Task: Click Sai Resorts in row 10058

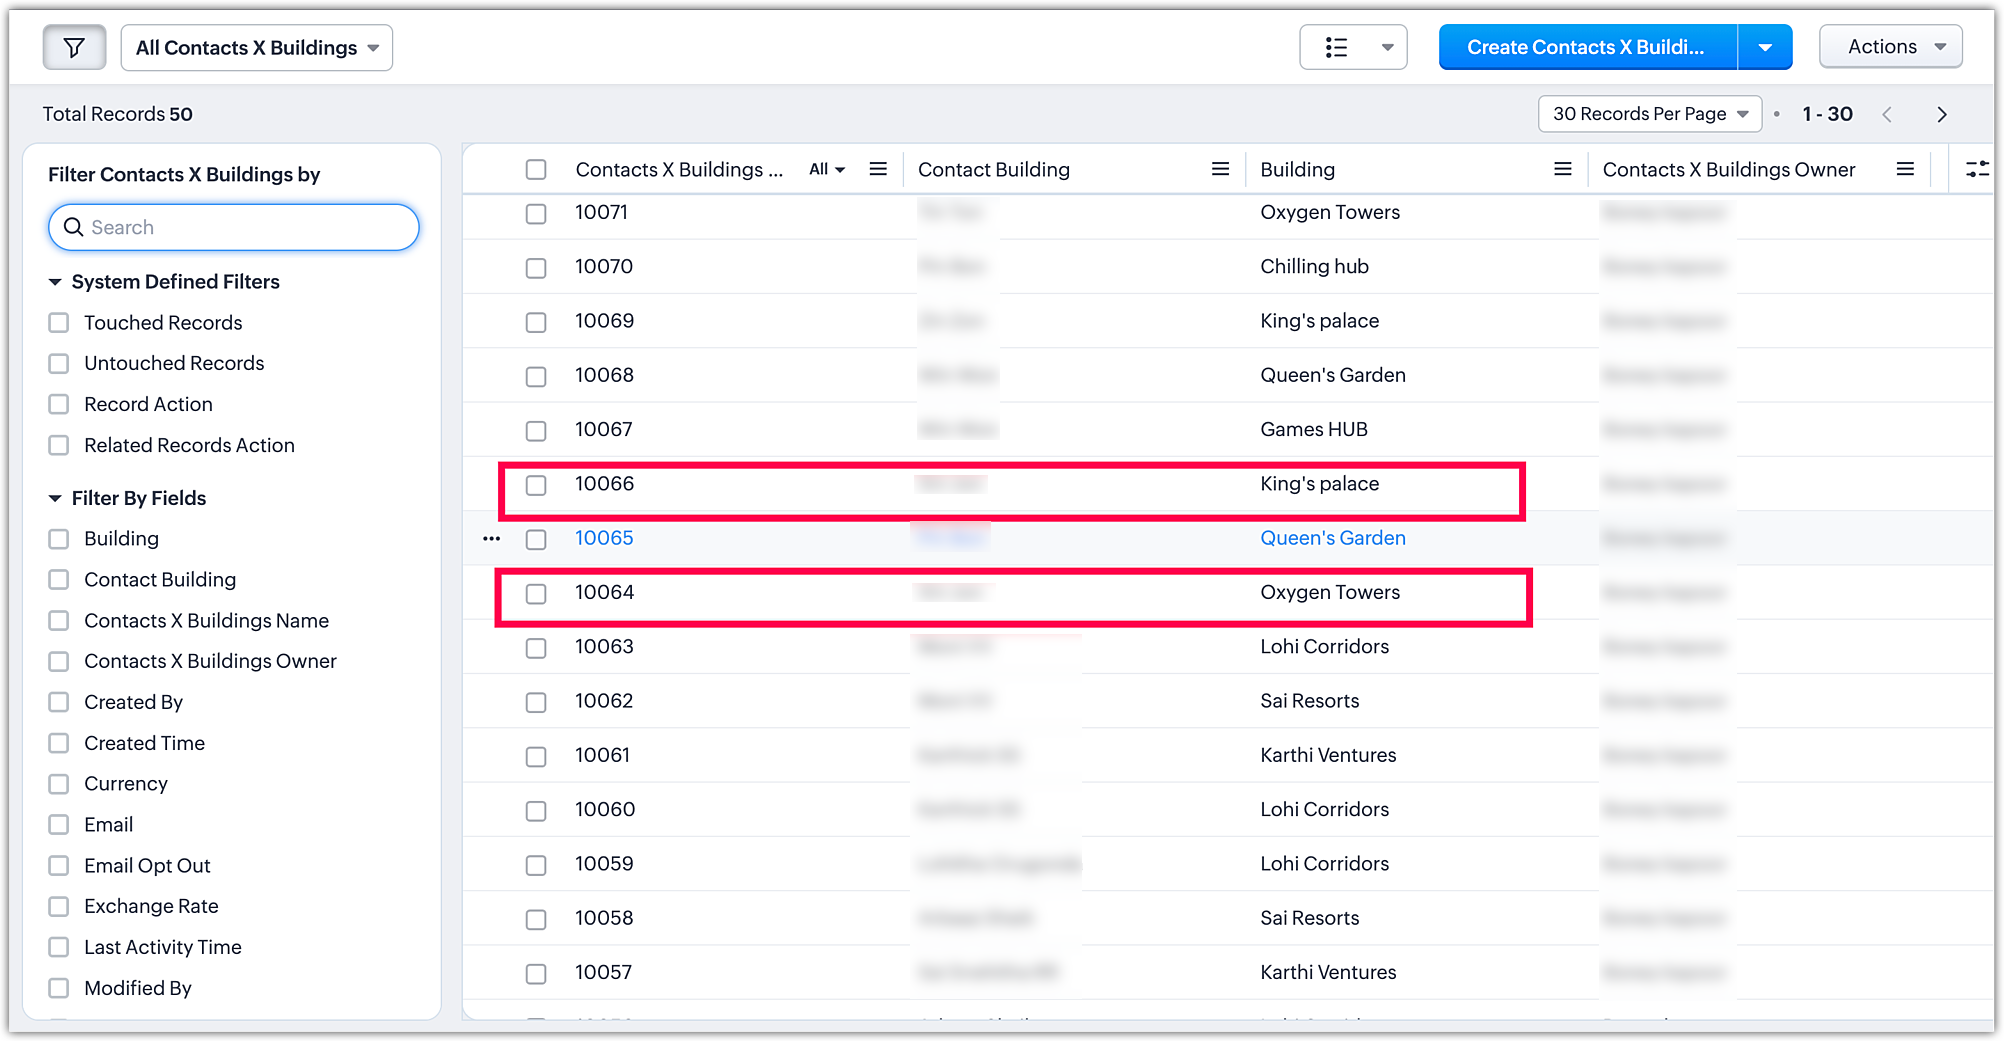Action: click(1310, 918)
